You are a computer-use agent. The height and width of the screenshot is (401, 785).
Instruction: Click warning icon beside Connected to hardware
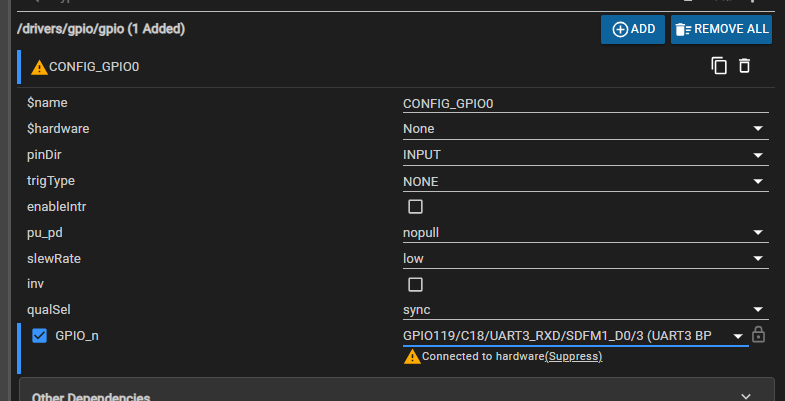tap(411, 356)
